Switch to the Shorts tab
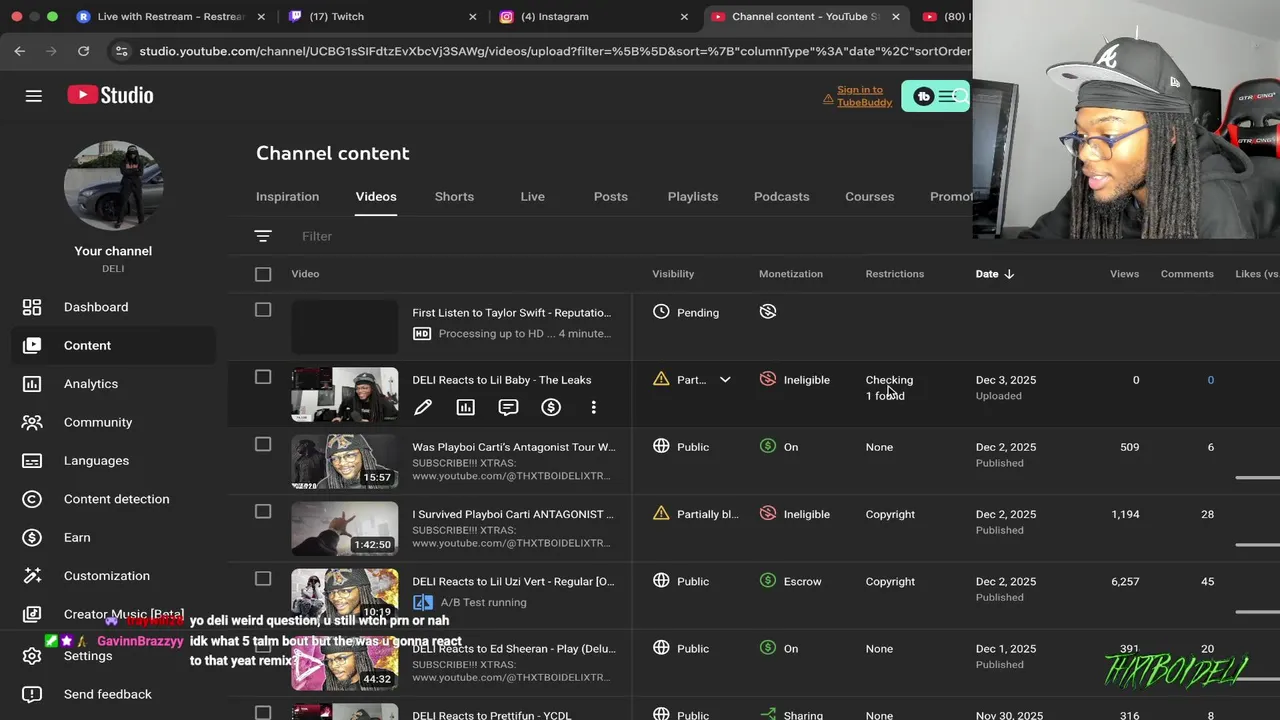This screenshot has width=1280, height=720. (x=454, y=197)
